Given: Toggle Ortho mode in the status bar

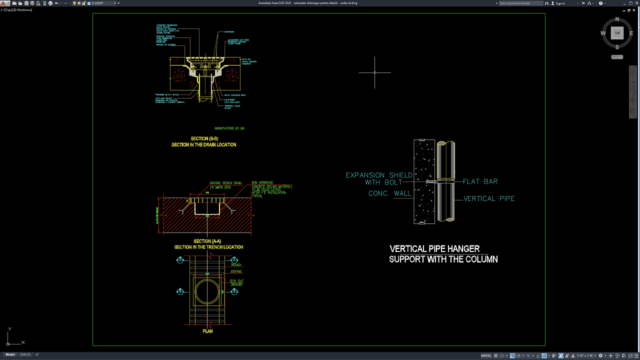Looking at the screenshot, I should [x=512, y=356].
